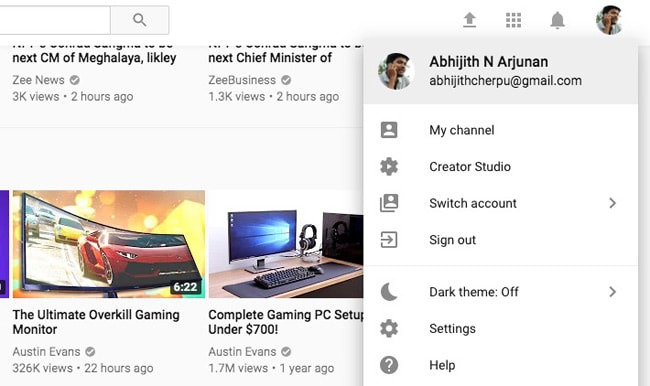Click abhijithcherpu@gmail.com email text
The image size is (650, 386).
505,80
